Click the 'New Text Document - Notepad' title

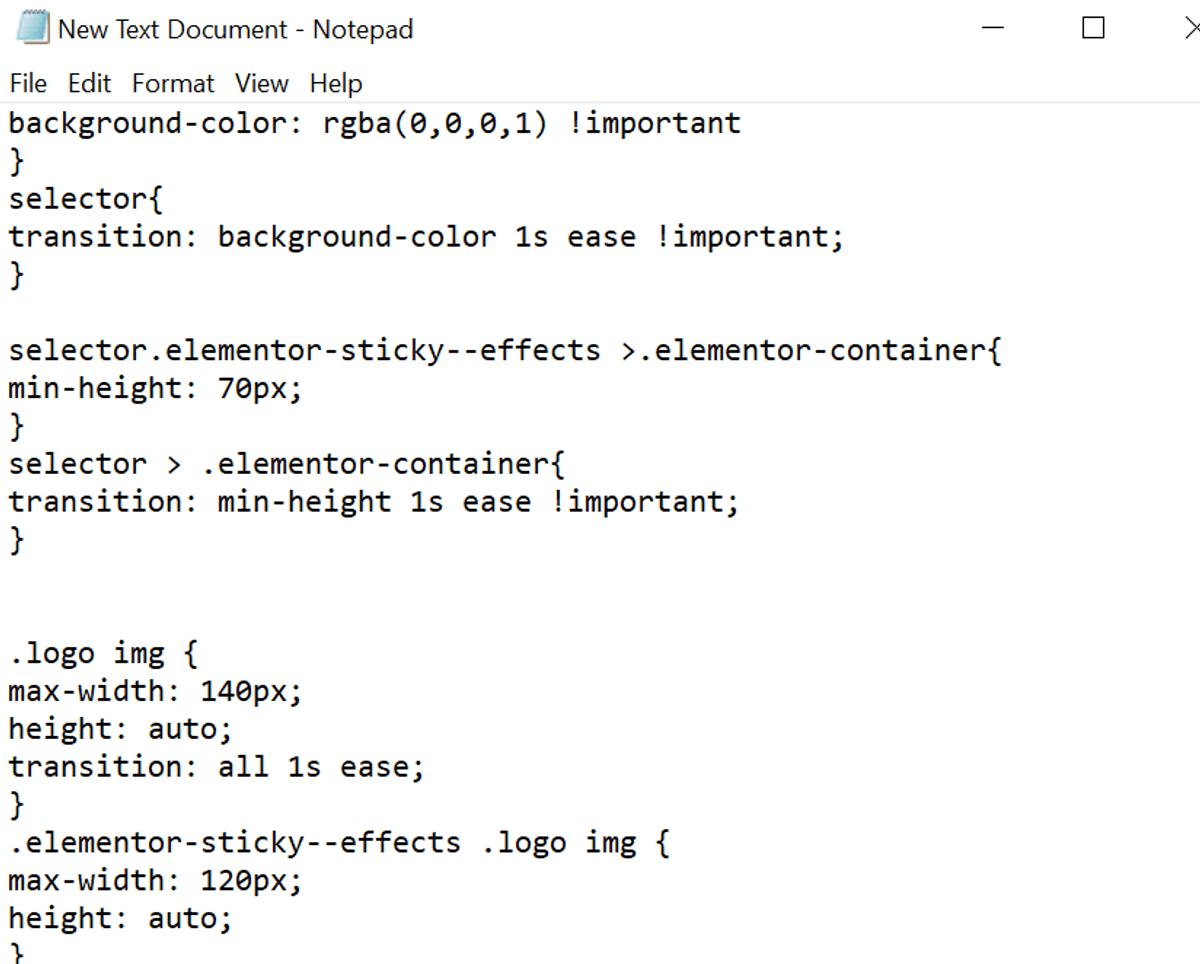235,30
